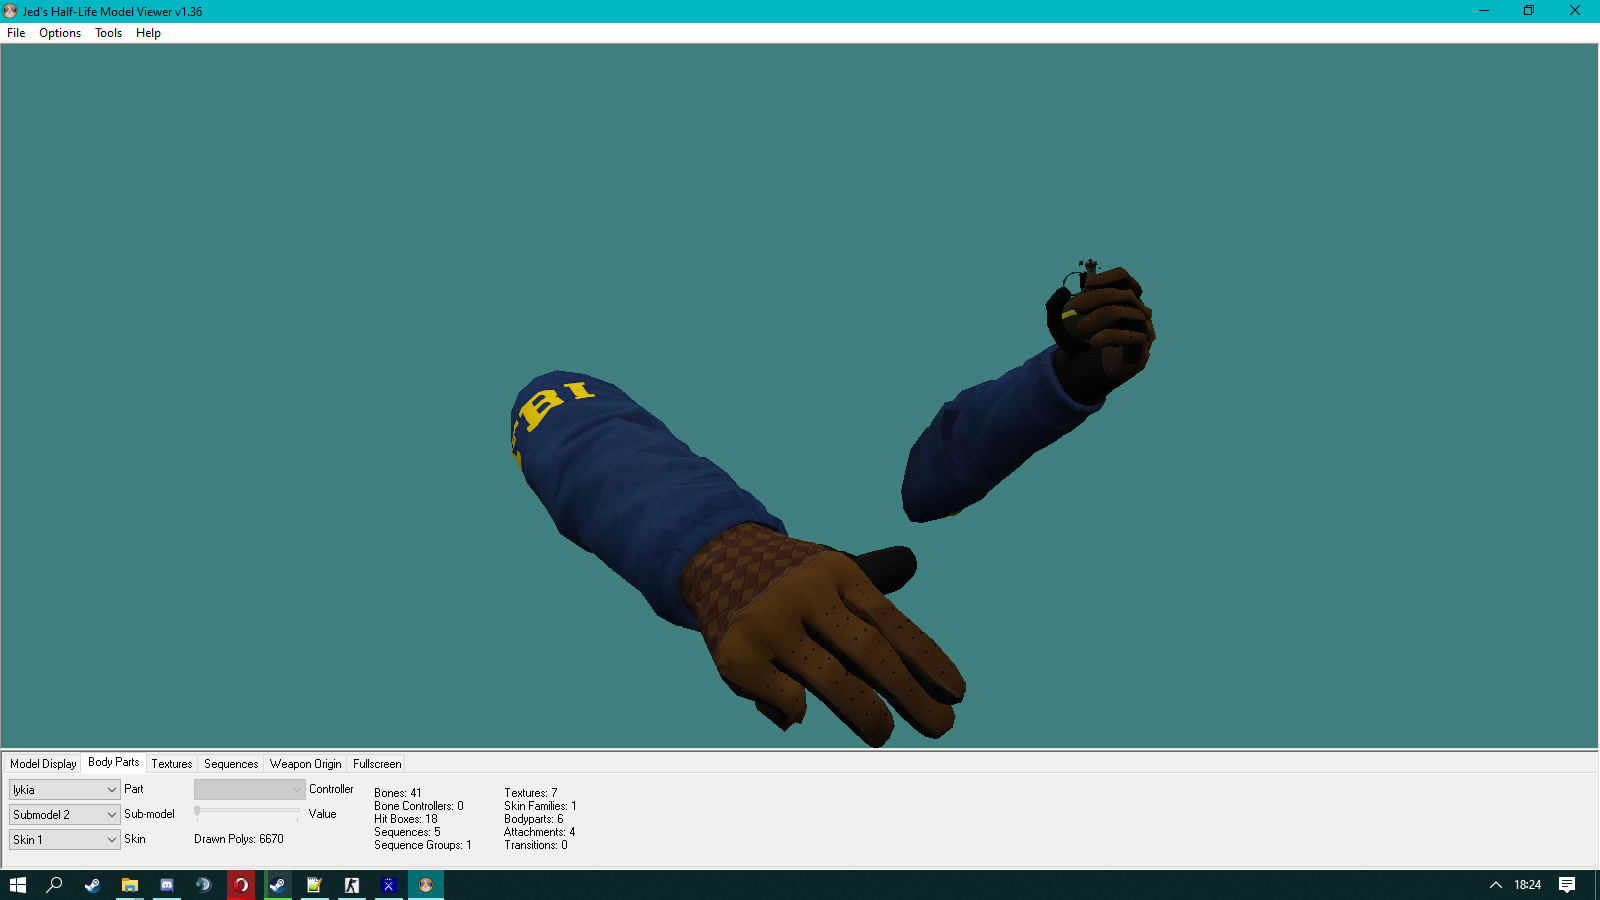Open the Controller dropdown
The height and width of the screenshot is (900, 1600).
(x=249, y=790)
